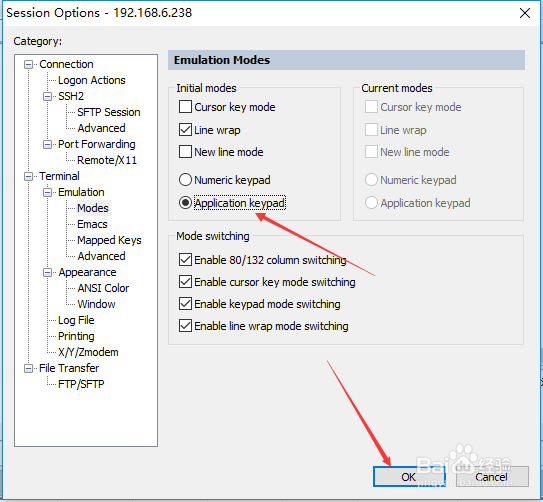
Task: Select Port Forwarding category label
Action: tap(97, 144)
